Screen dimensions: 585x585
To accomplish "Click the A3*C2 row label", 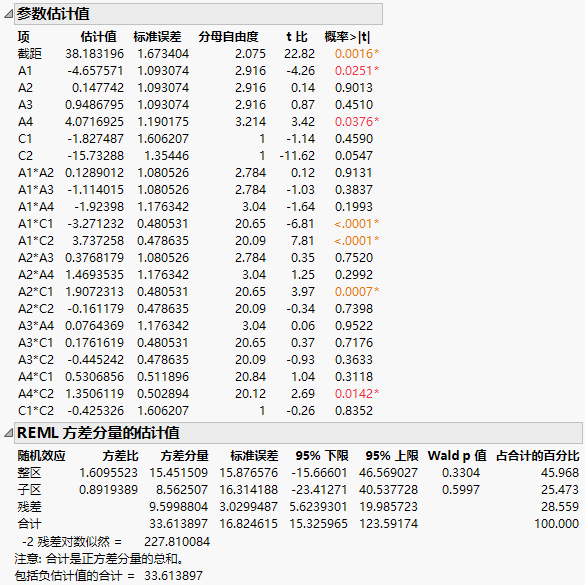I will click(x=36, y=360).
